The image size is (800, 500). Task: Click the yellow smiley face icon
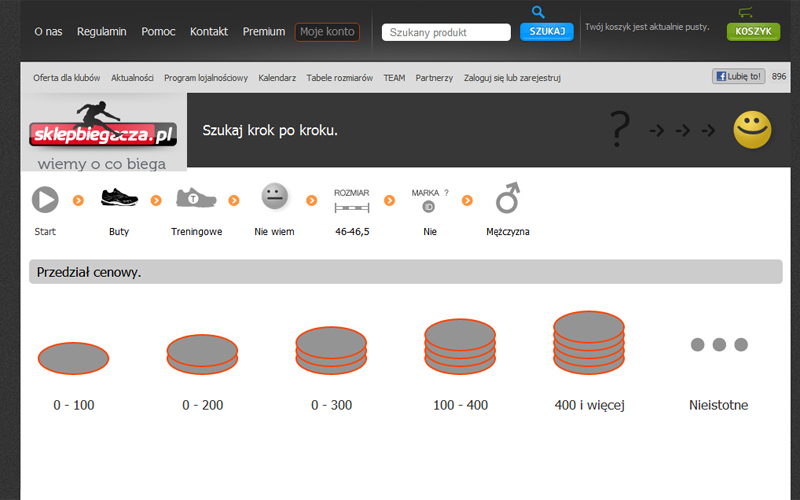pos(752,130)
